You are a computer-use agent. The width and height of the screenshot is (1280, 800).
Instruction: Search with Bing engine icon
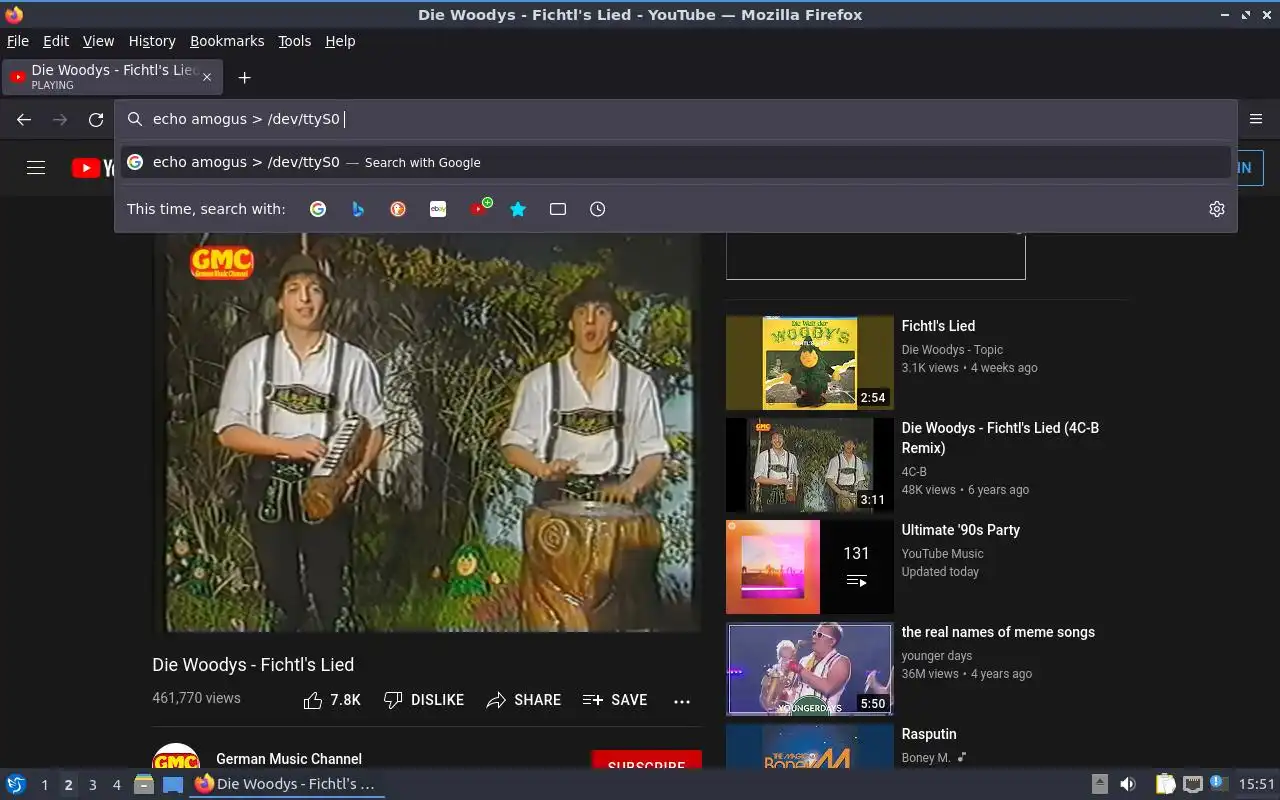coord(358,209)
